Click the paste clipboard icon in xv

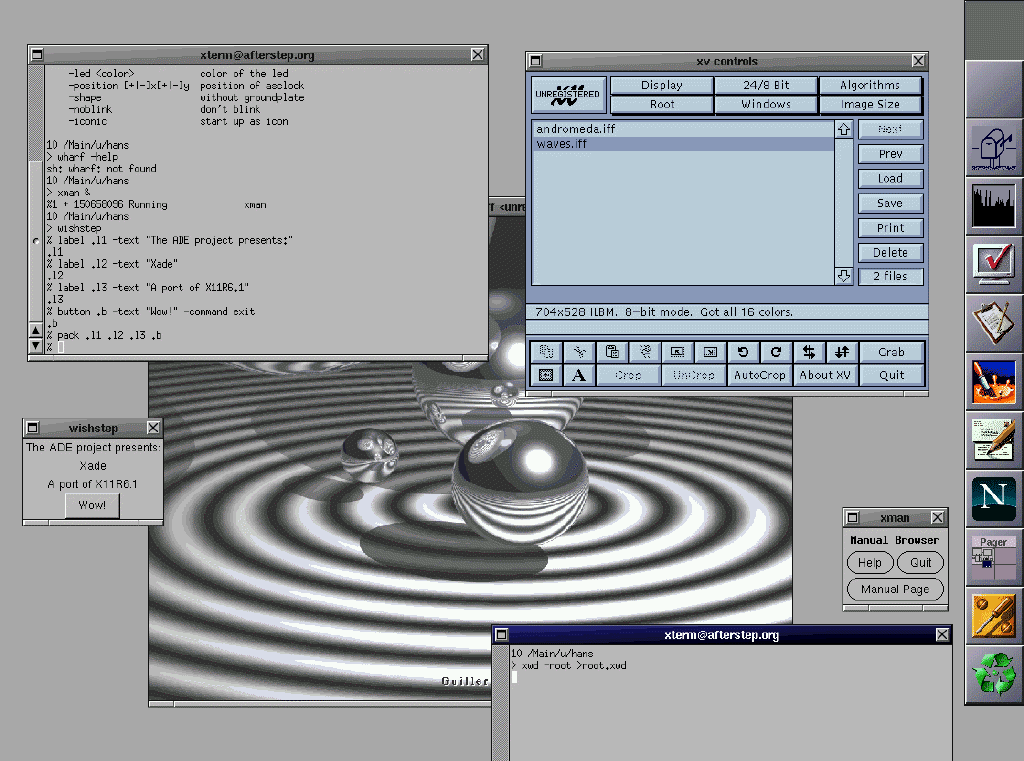[x=612, y=352]
